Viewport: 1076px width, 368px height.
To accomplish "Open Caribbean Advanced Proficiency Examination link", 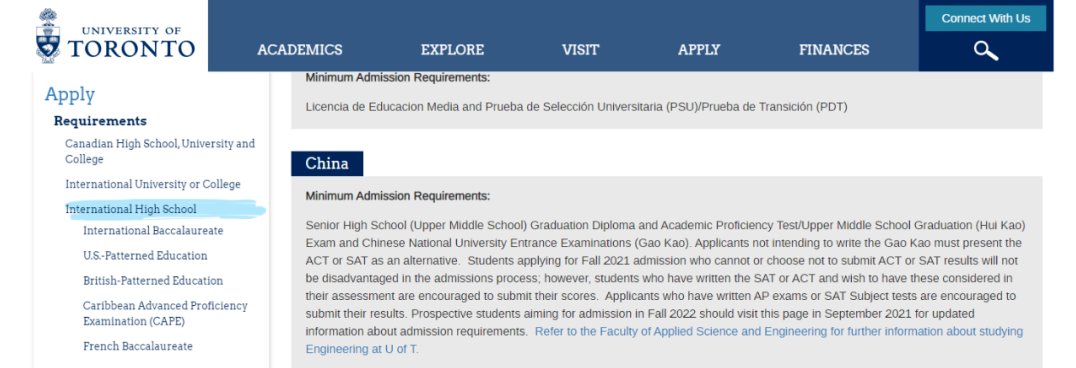I will 165,313.
